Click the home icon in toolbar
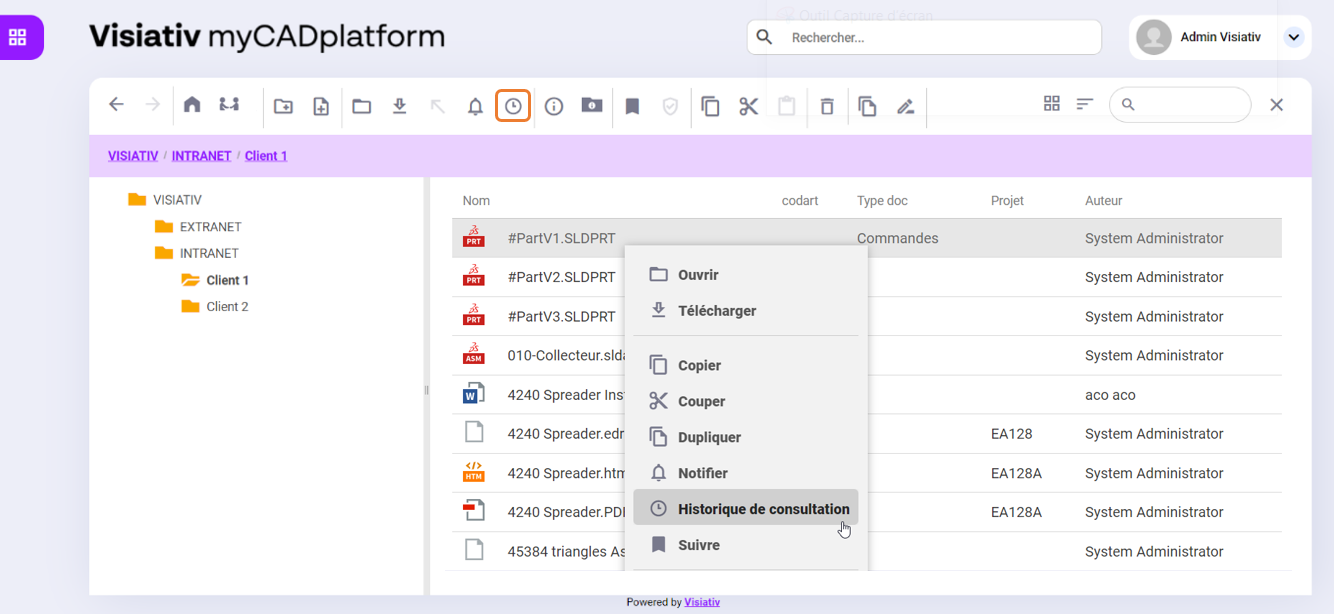The image size is (1334, 614). (x=192, y=105)
